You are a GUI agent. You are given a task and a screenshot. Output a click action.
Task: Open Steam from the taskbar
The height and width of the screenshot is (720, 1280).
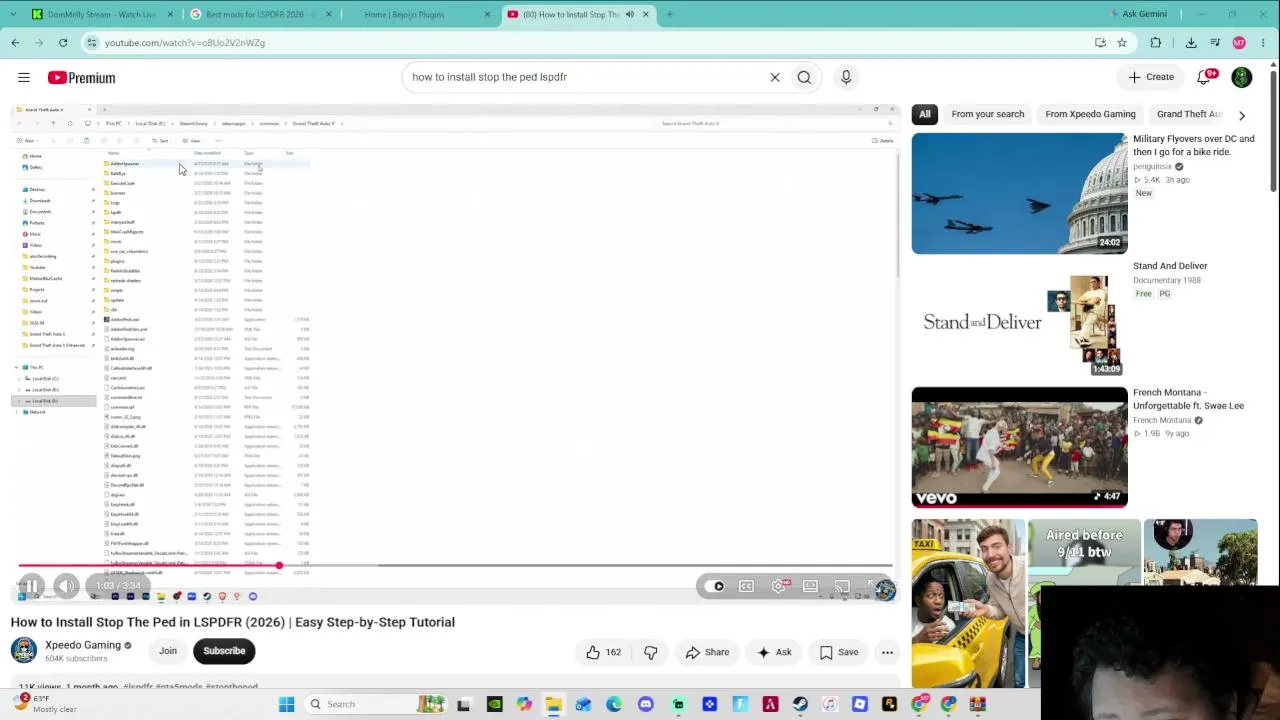pos(800,704)
